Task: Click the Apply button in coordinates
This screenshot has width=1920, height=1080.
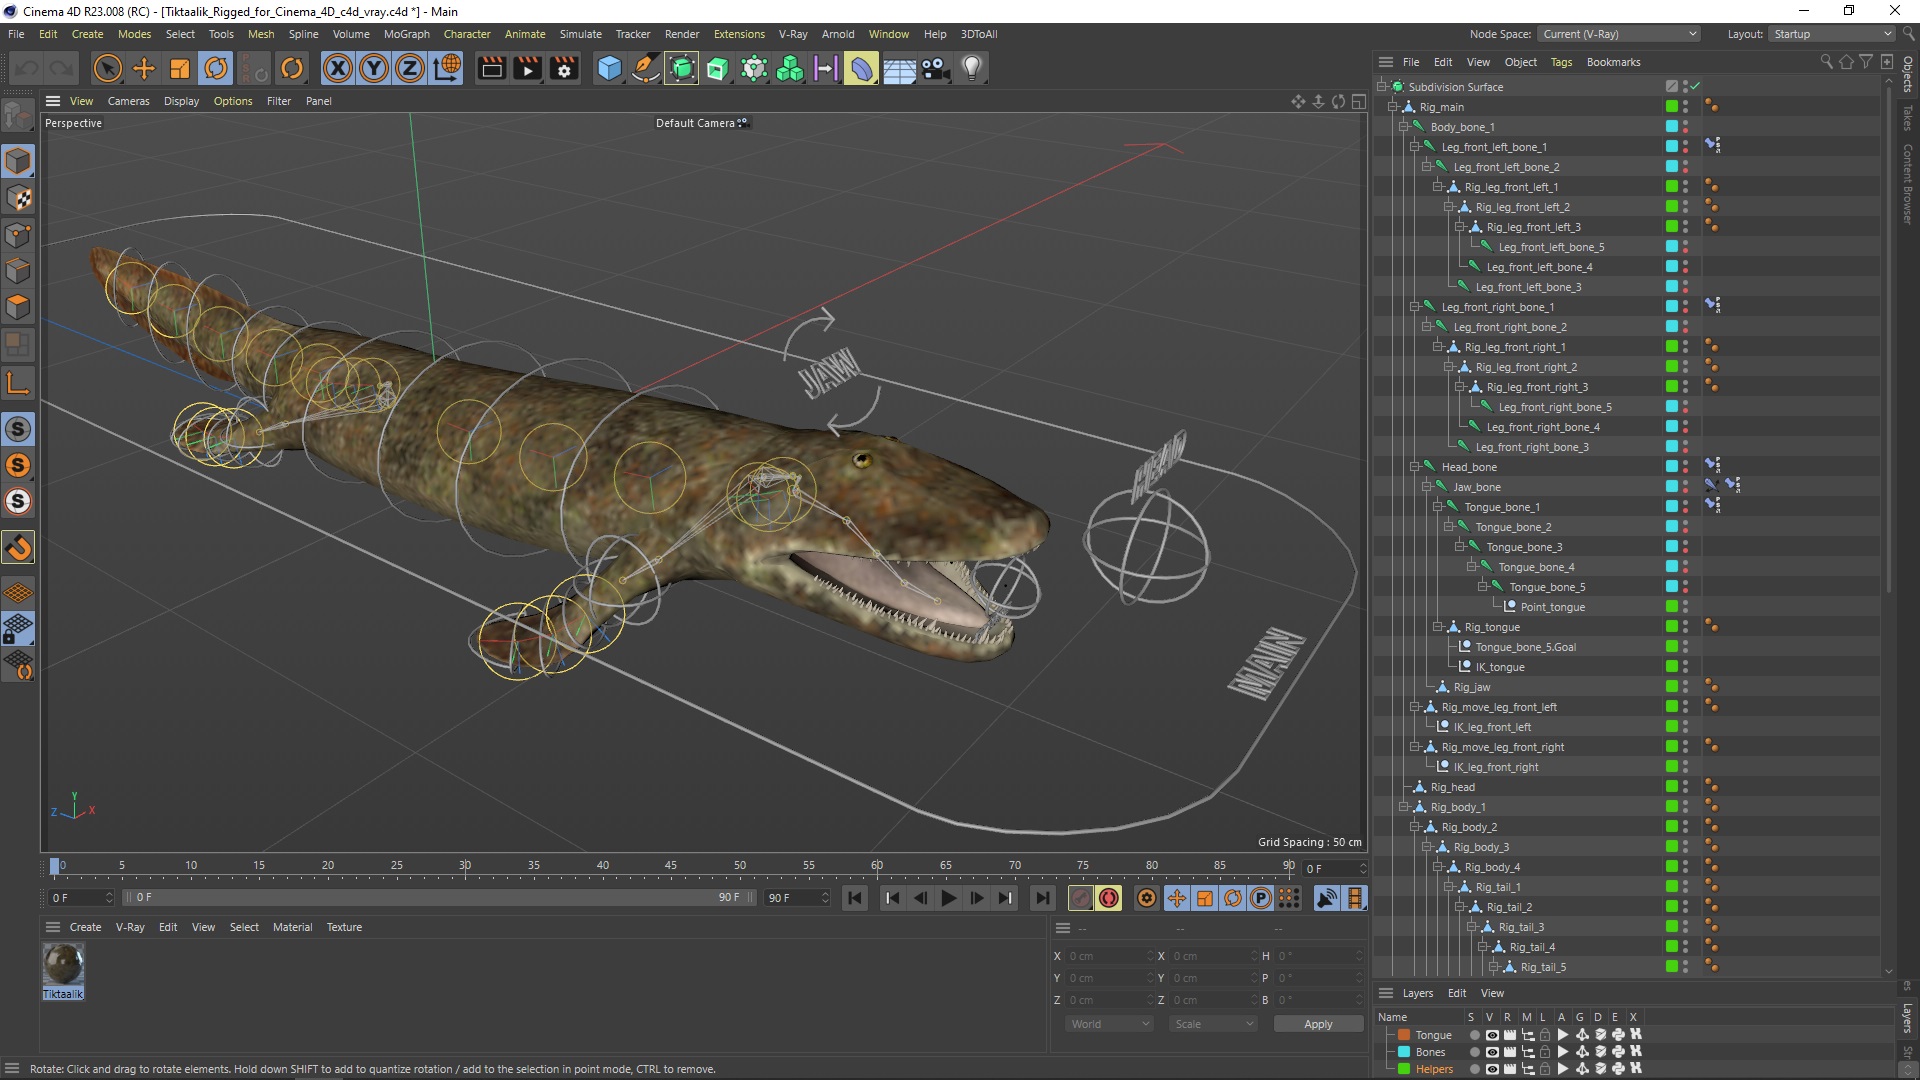Action: click(1318, 1024)
